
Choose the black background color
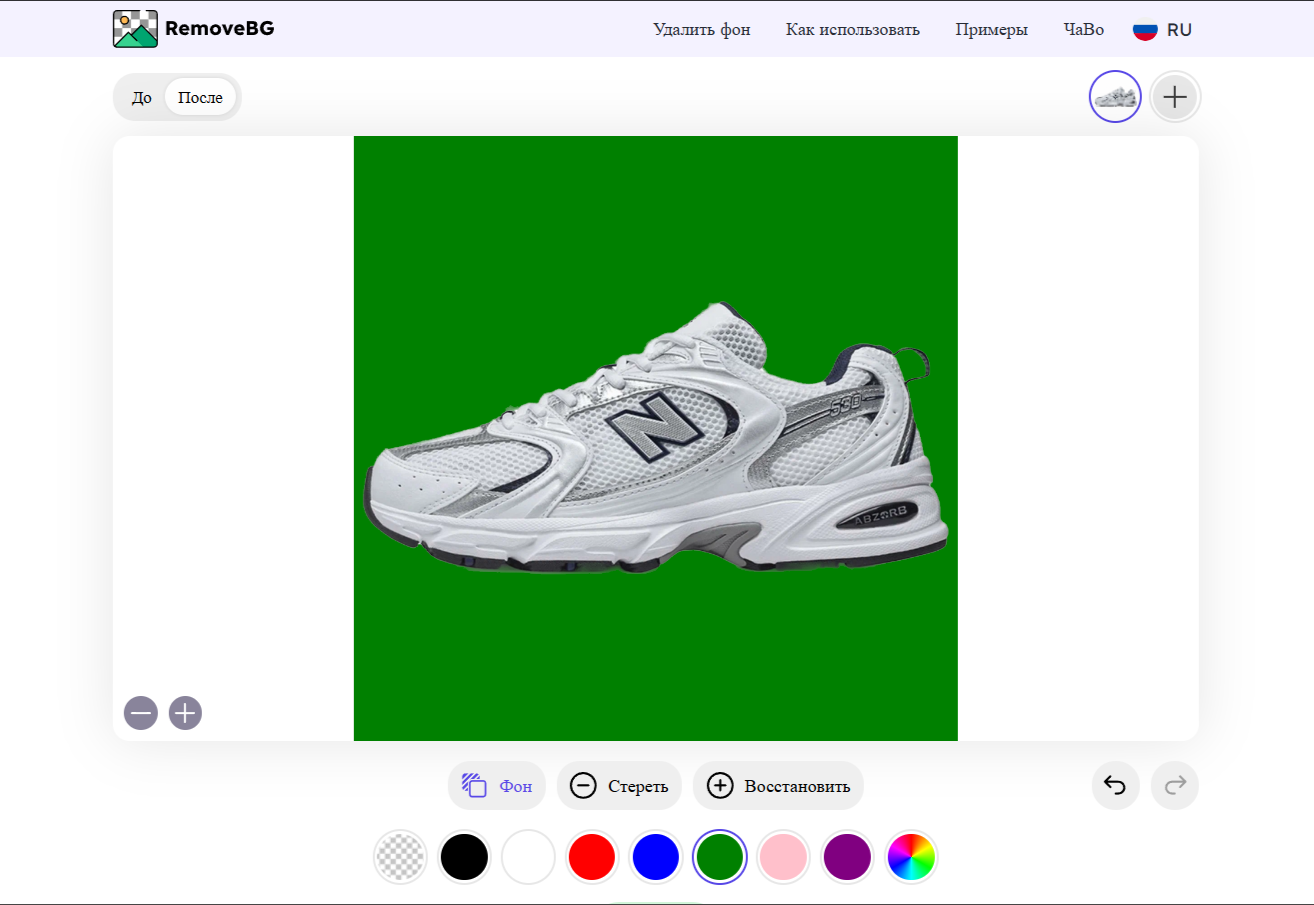[x=464, y=857]
